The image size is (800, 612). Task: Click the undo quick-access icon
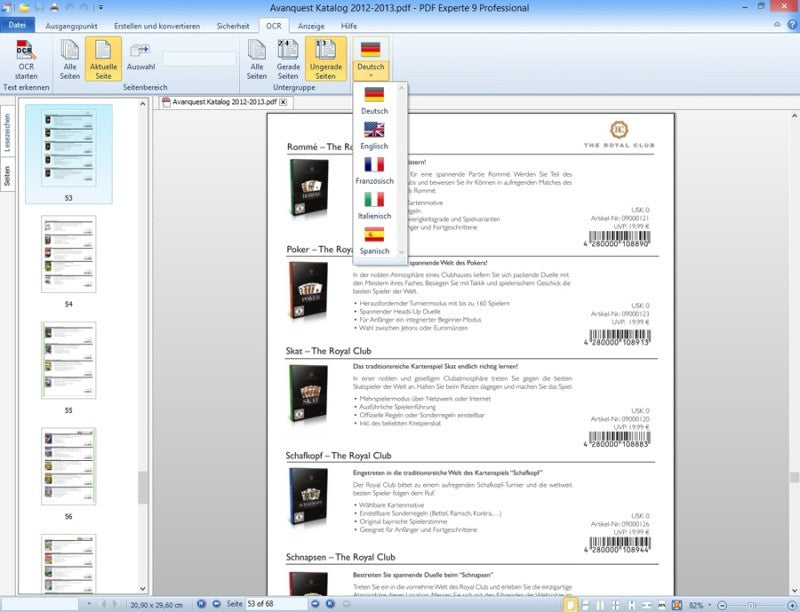pos(70,8)
